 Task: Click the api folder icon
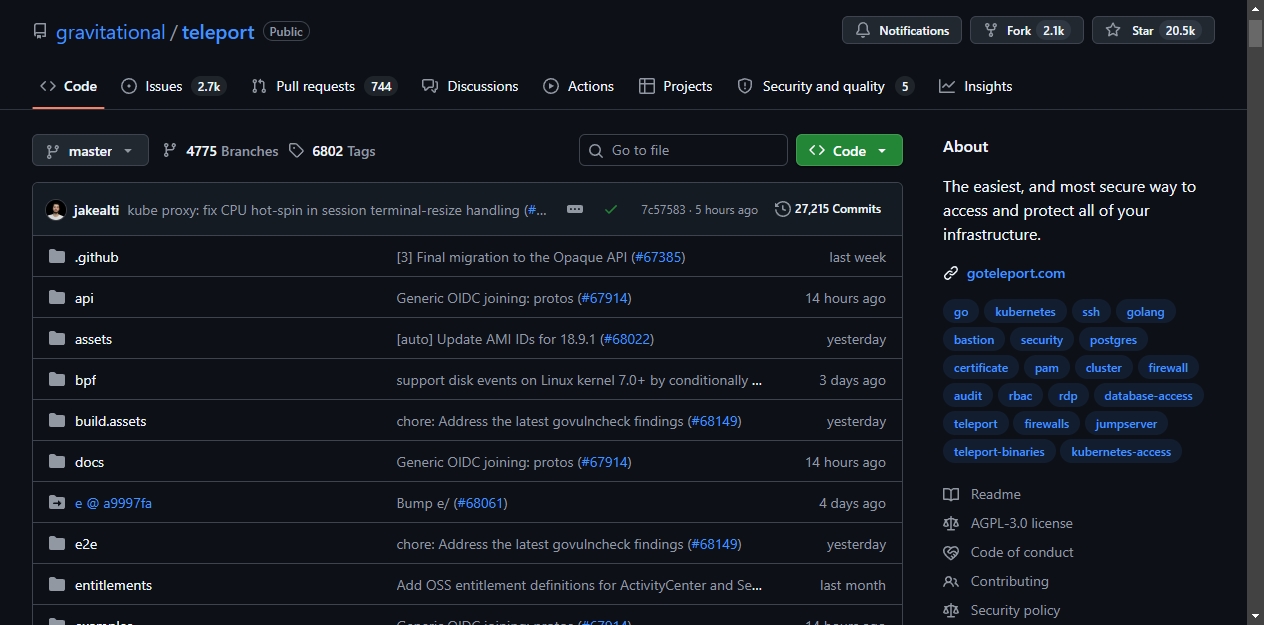pyautogui.click(x=57, y=298)
